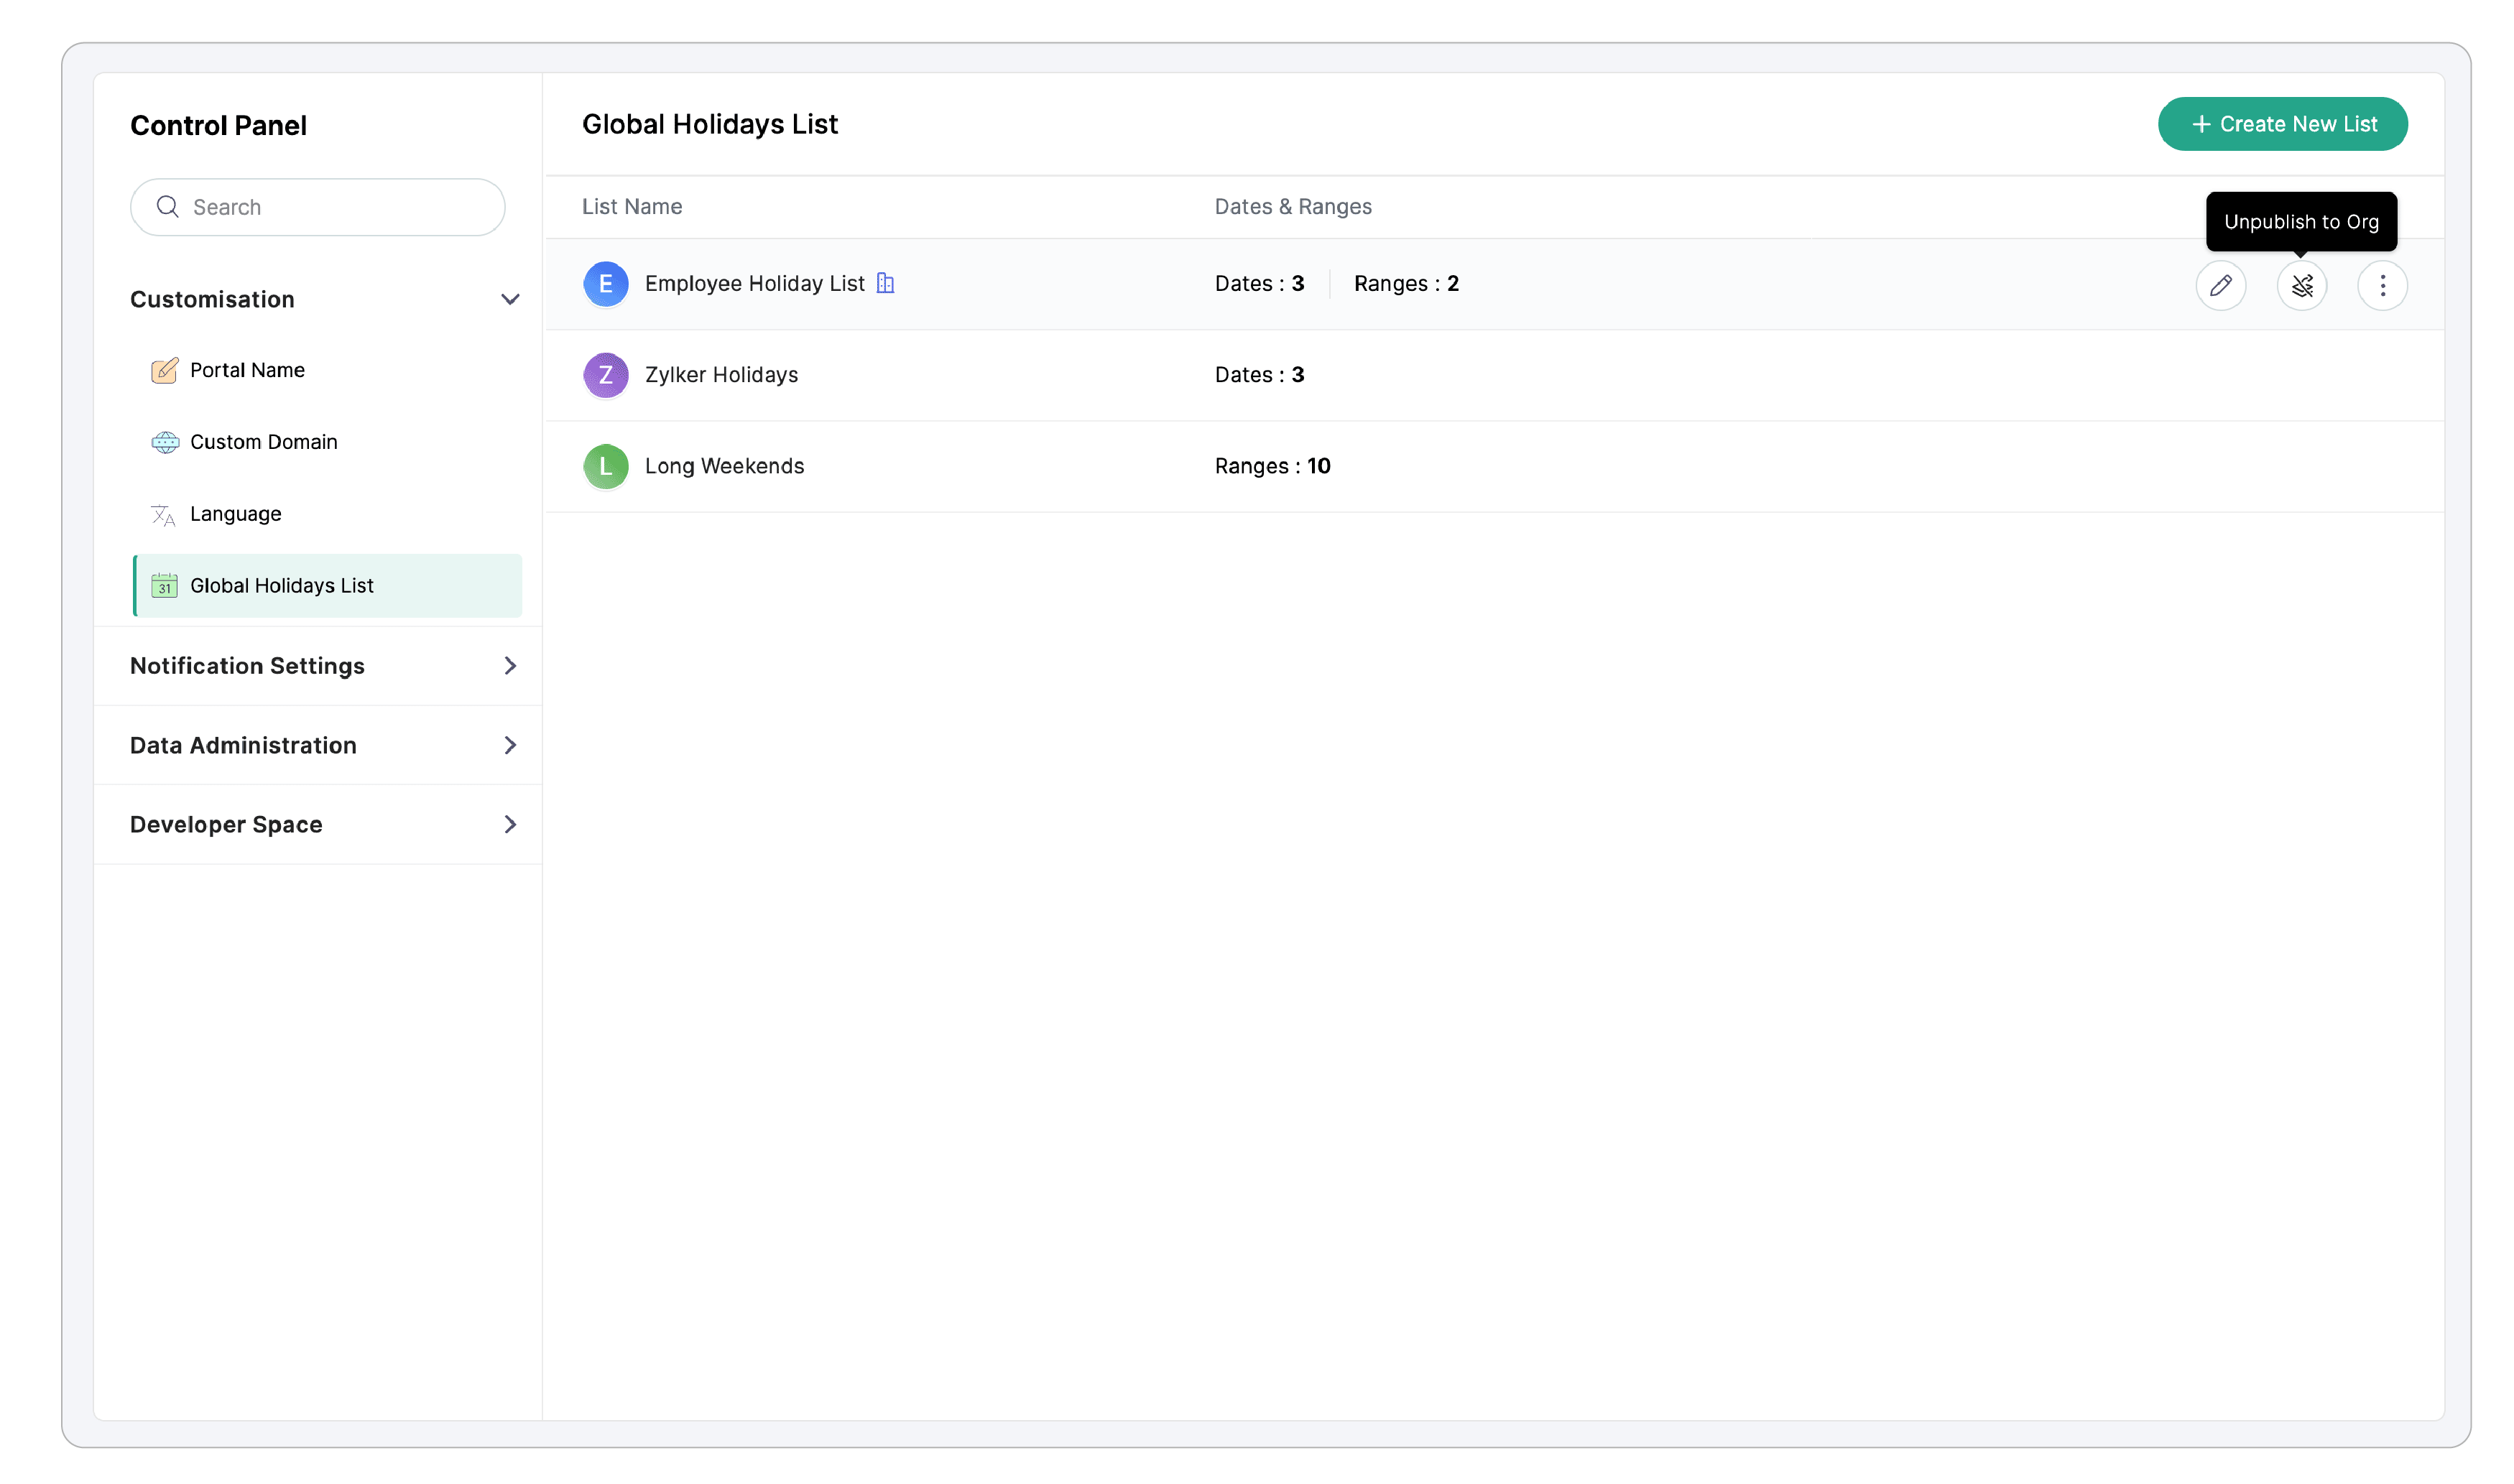Click the organization building icon beside Employee Holiday List
This screenshot has height=1484, width=2514.
[x=885, y=283]
